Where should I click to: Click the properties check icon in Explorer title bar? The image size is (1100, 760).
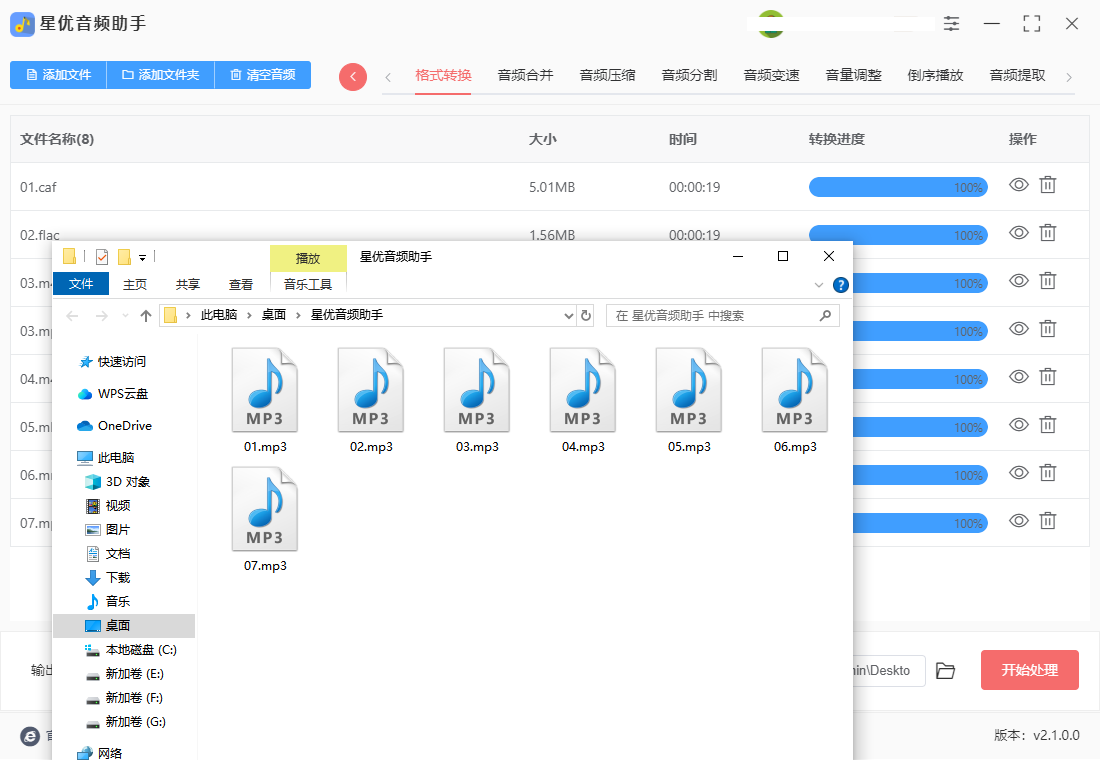pos(102,257)
